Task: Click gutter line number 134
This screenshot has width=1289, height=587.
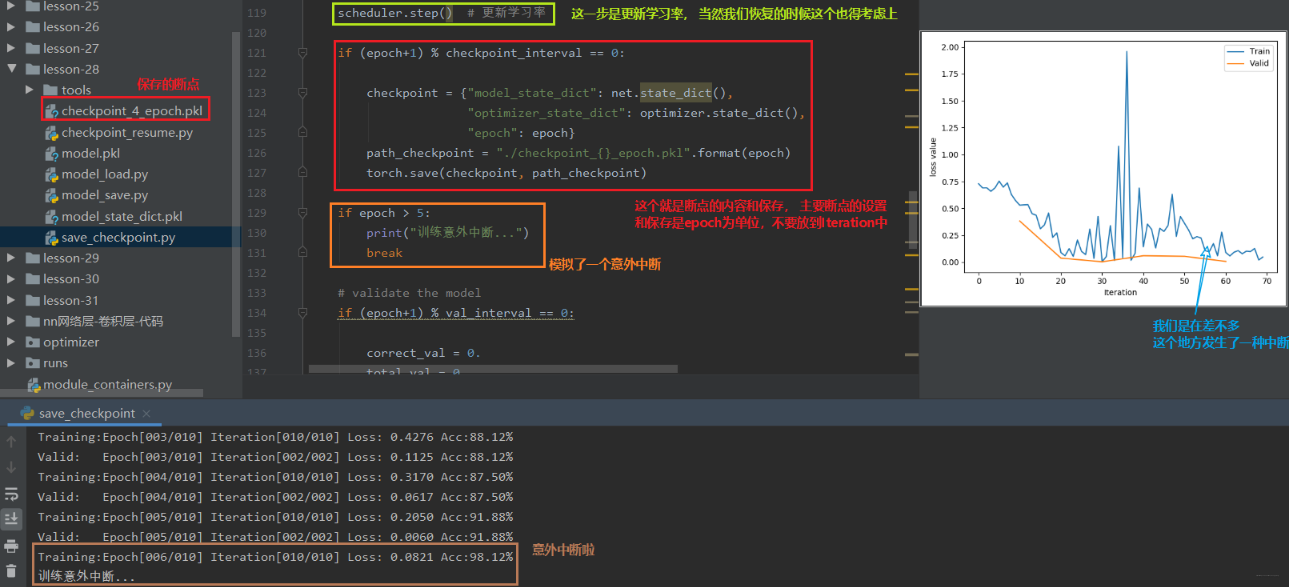Action: coord(256,313)
